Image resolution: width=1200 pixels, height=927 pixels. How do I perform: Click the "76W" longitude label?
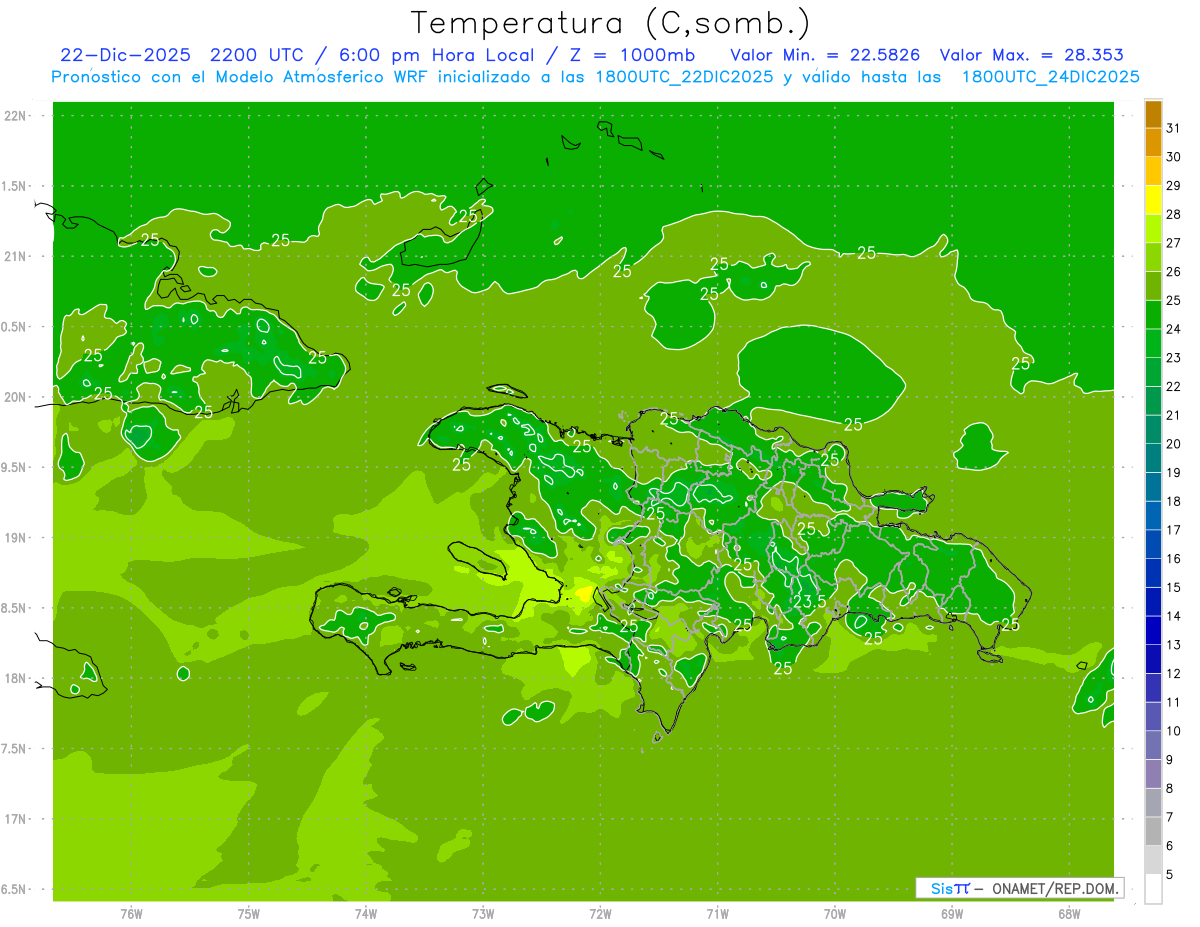click(131, 913)
